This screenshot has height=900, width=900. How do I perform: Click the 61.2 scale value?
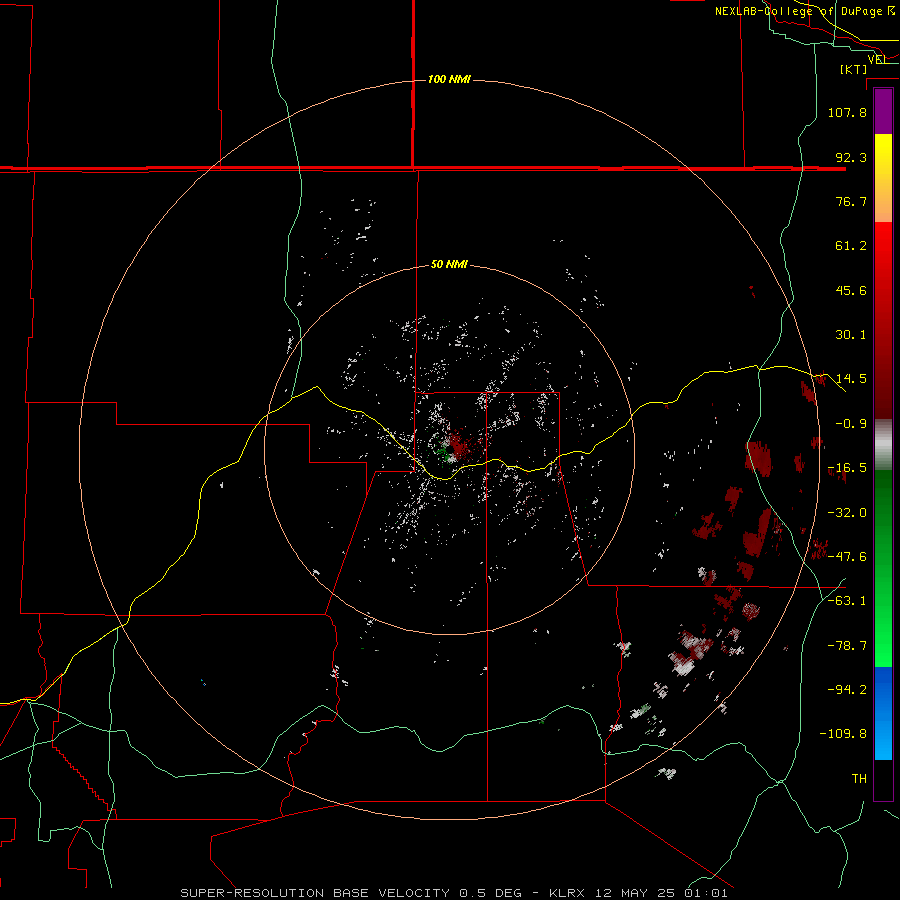pyautogui.click(x=851, y=246)
